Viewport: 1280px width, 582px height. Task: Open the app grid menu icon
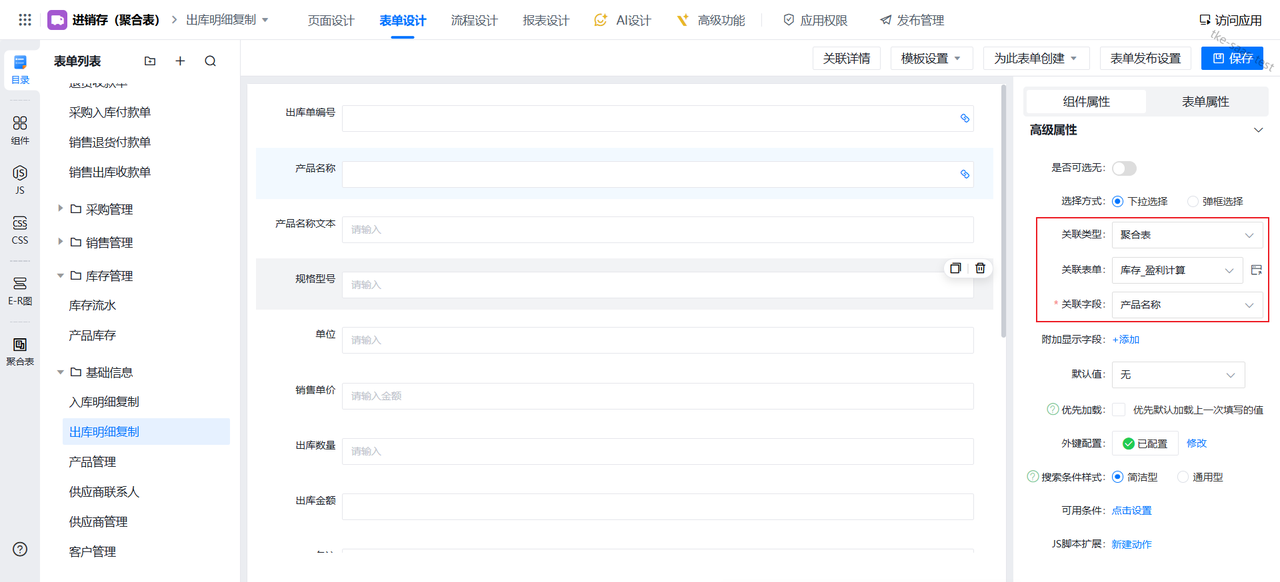[x=25, y=20]
